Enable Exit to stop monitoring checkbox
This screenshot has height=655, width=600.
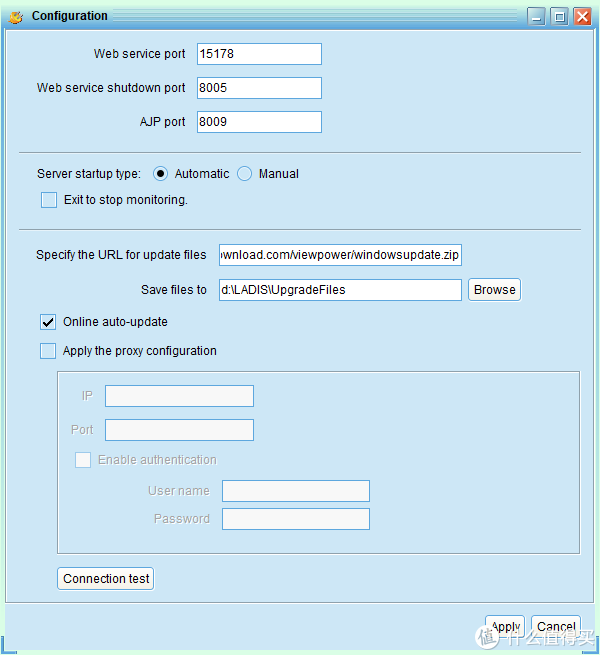[49, 200]
